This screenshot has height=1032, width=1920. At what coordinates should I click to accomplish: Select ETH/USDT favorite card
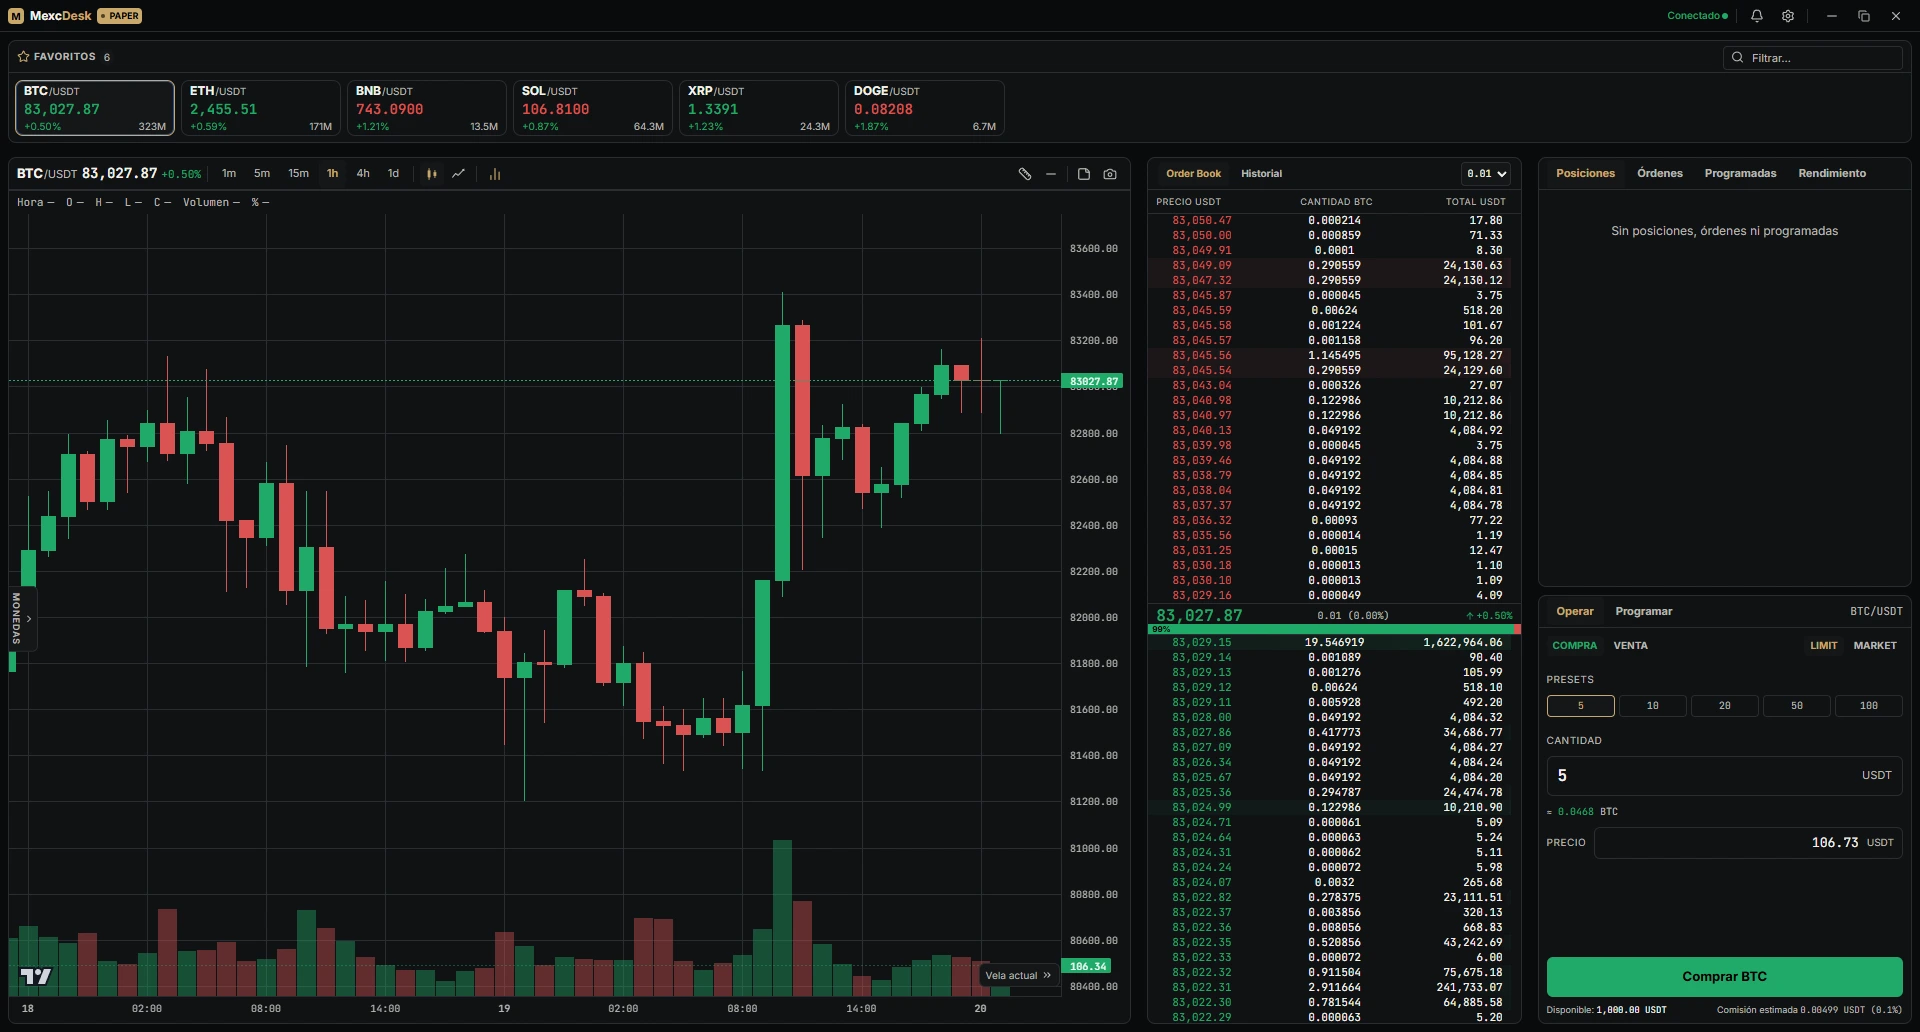(x=260, y=108)
